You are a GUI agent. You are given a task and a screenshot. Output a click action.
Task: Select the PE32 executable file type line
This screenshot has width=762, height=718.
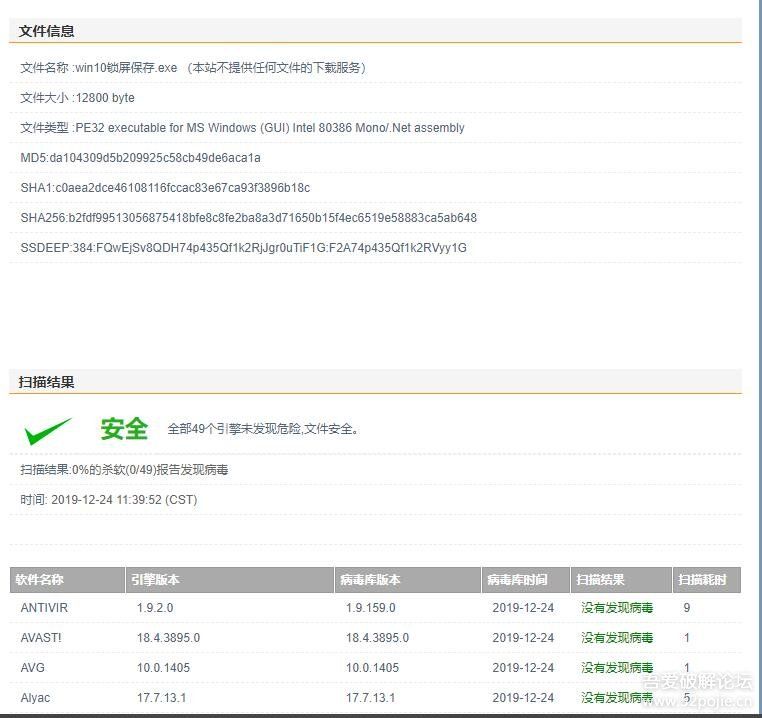(x=242, y=128)
